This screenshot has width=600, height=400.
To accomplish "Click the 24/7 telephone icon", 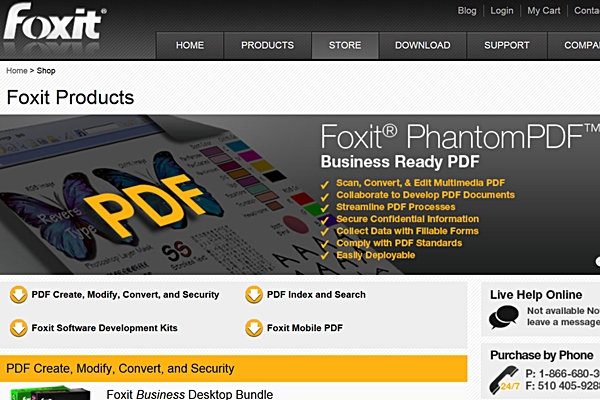I will (505, 379).
